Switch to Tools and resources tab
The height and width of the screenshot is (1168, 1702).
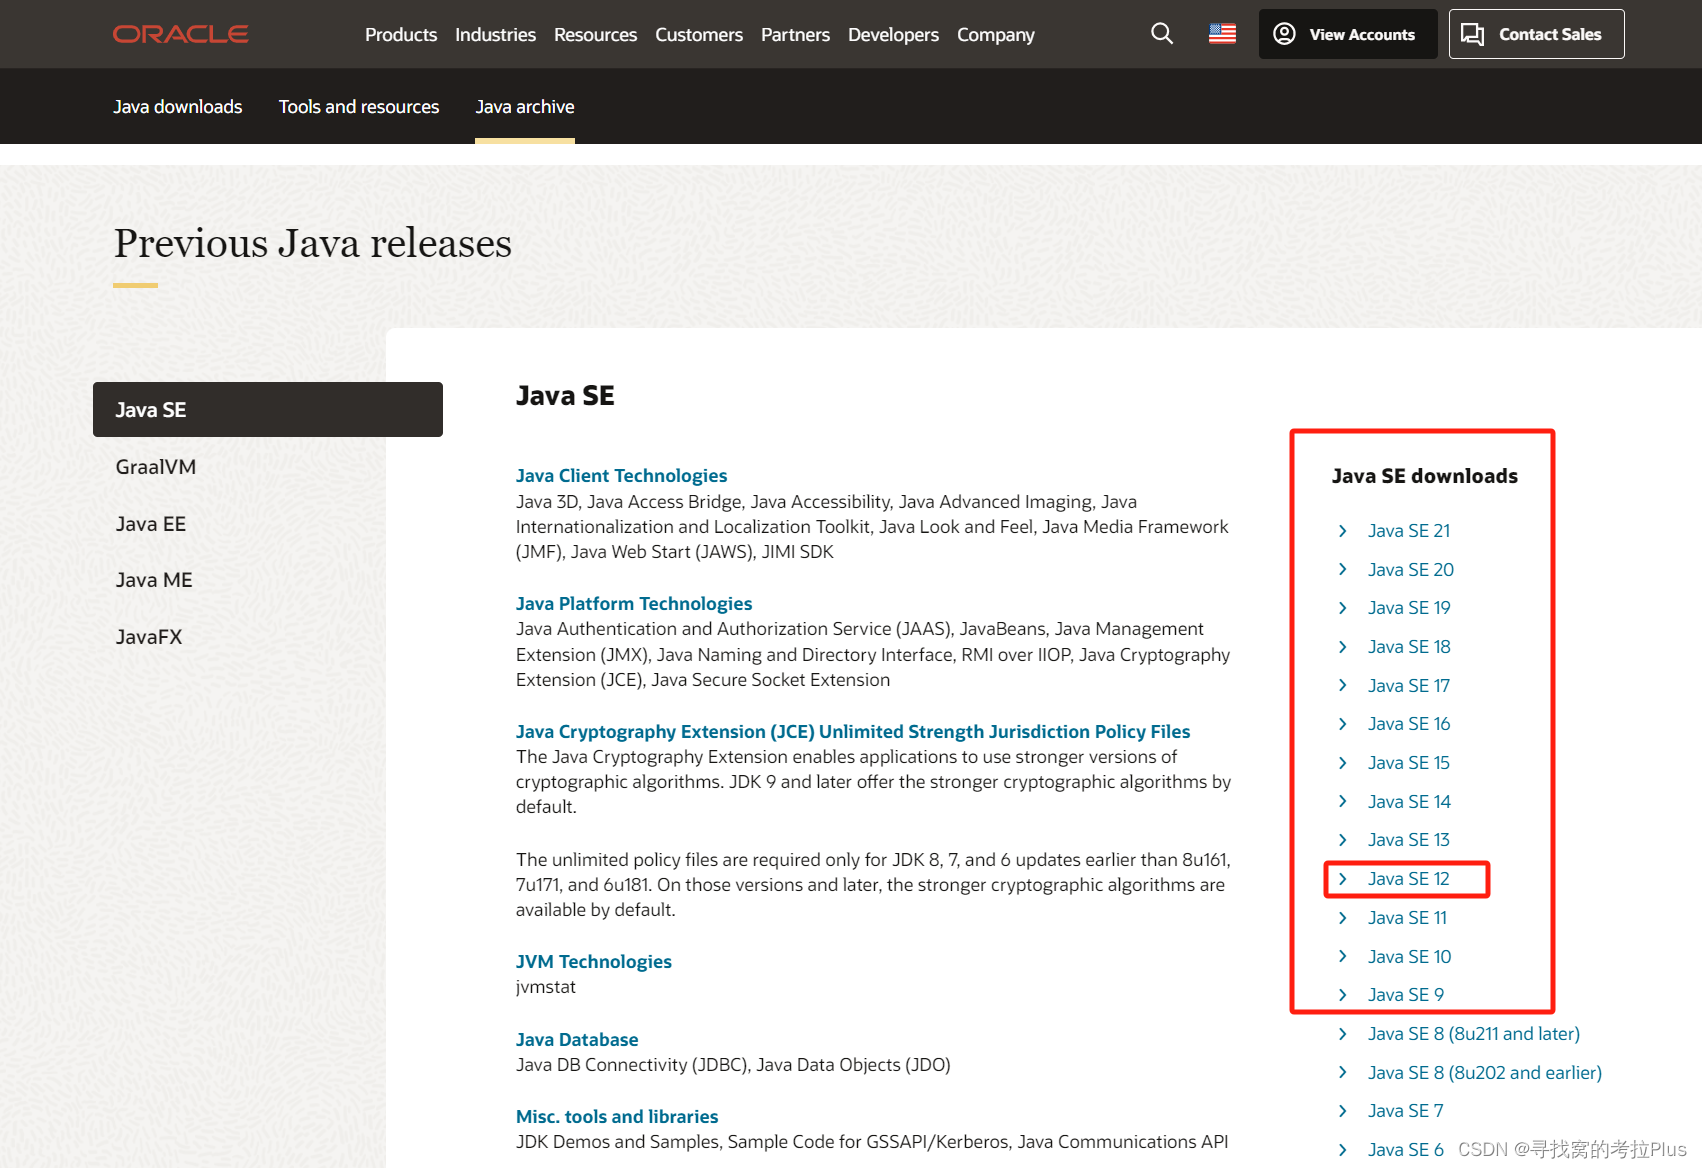[x=359, y=107]
